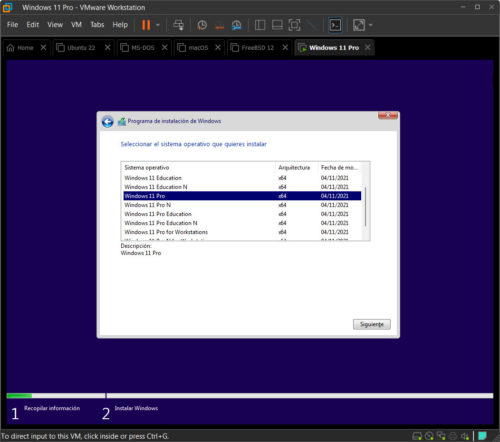Close the Ubuntu 22 tab
Screen dimensions: 500x442
107,48
